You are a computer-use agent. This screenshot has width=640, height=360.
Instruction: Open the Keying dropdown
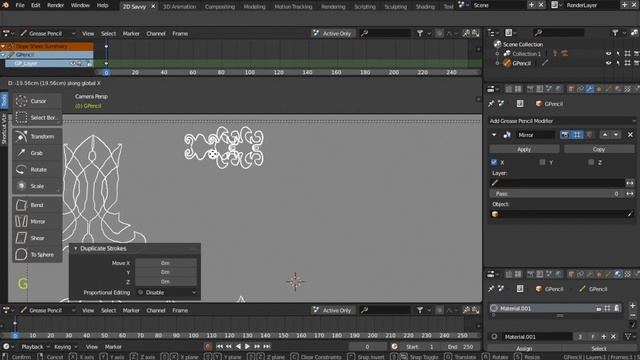click(x=65, y=347)
